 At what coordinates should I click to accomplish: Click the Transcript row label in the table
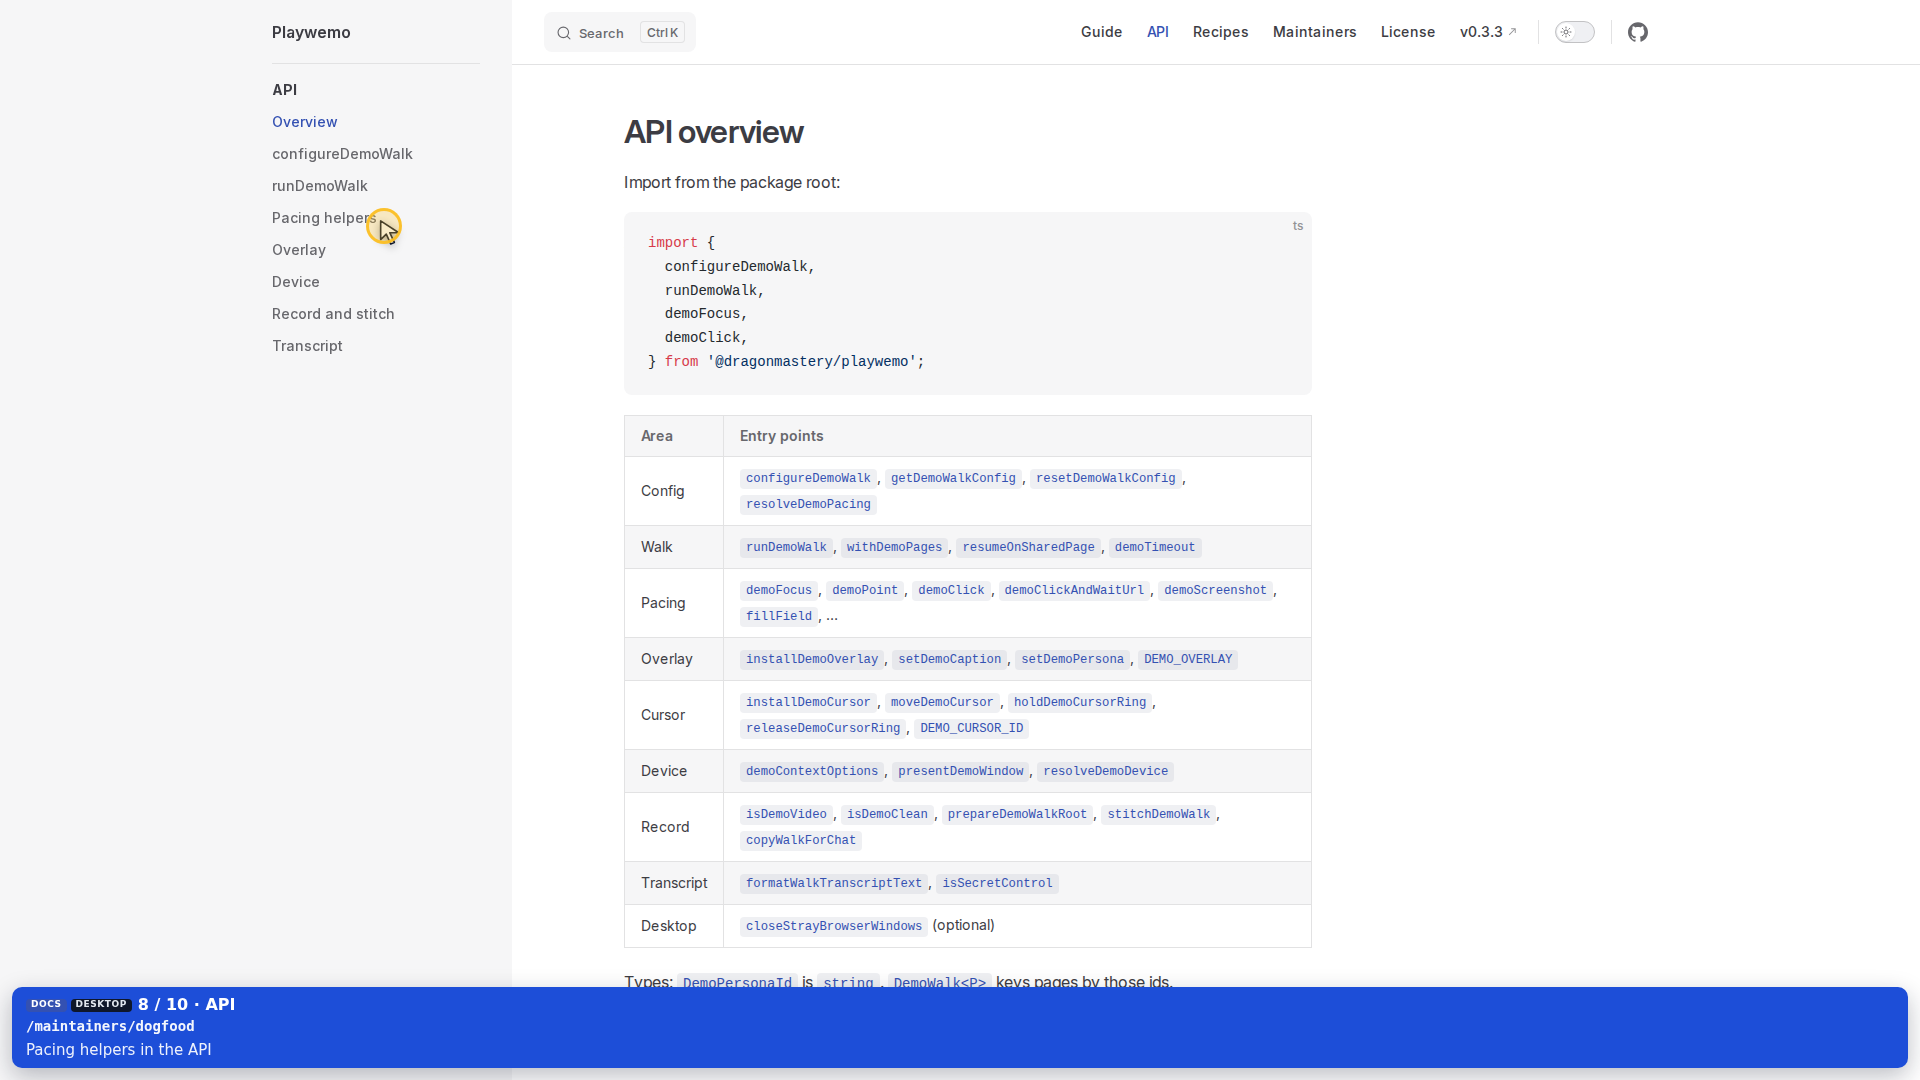[674, 883]
